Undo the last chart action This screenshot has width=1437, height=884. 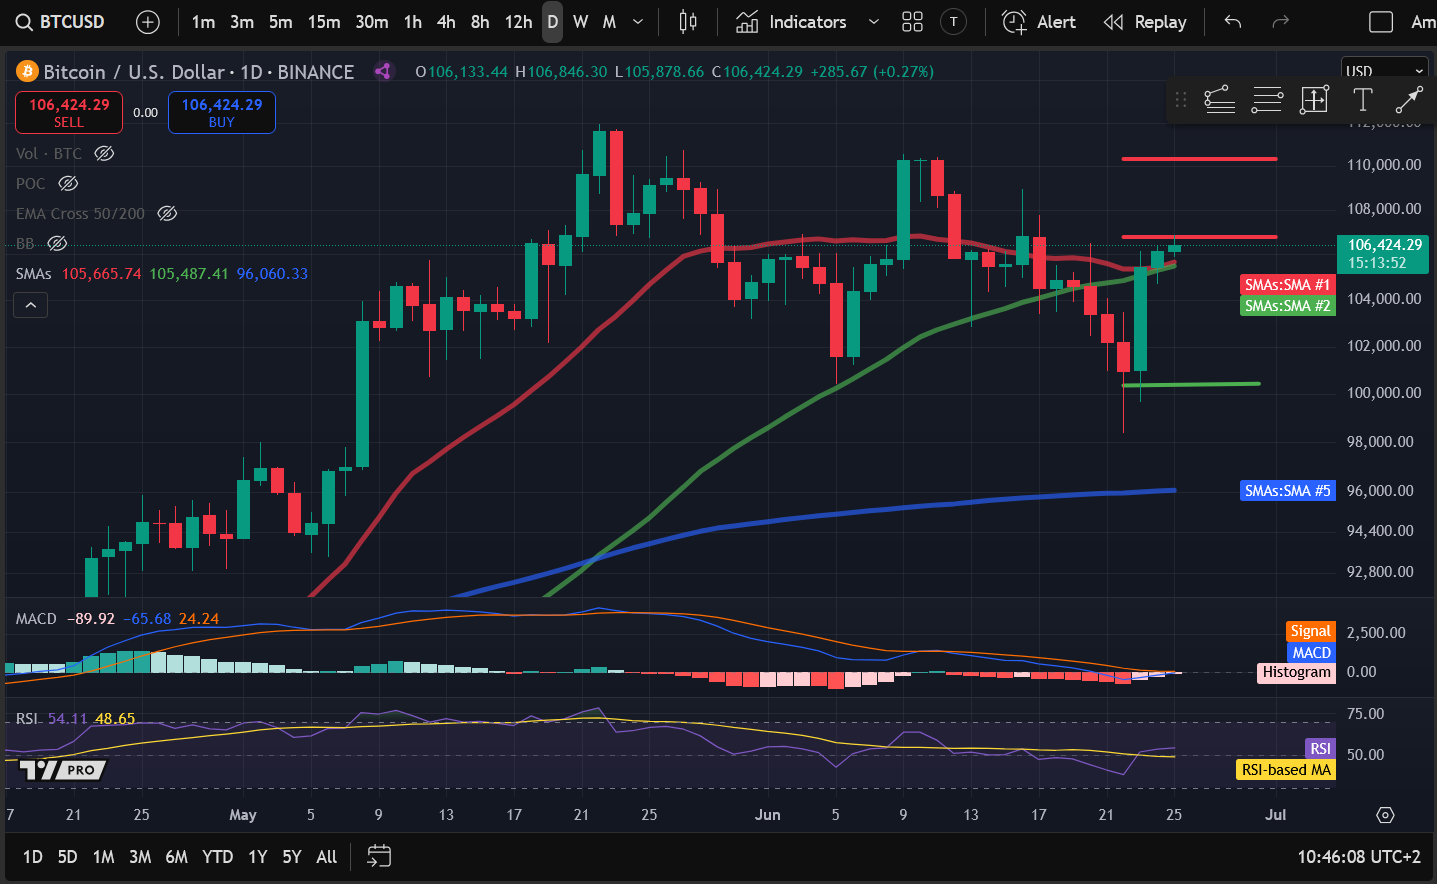[1233, 22]
